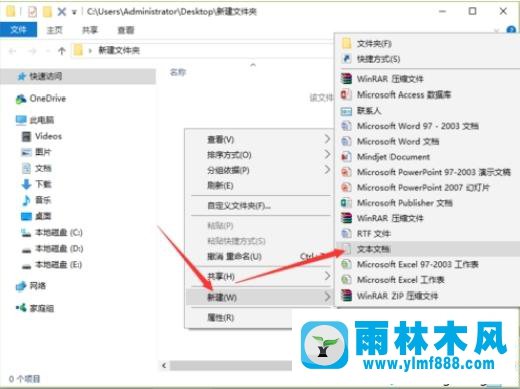
Task: Expand the arrow beside 查看(V)
Action: point(327,139)
